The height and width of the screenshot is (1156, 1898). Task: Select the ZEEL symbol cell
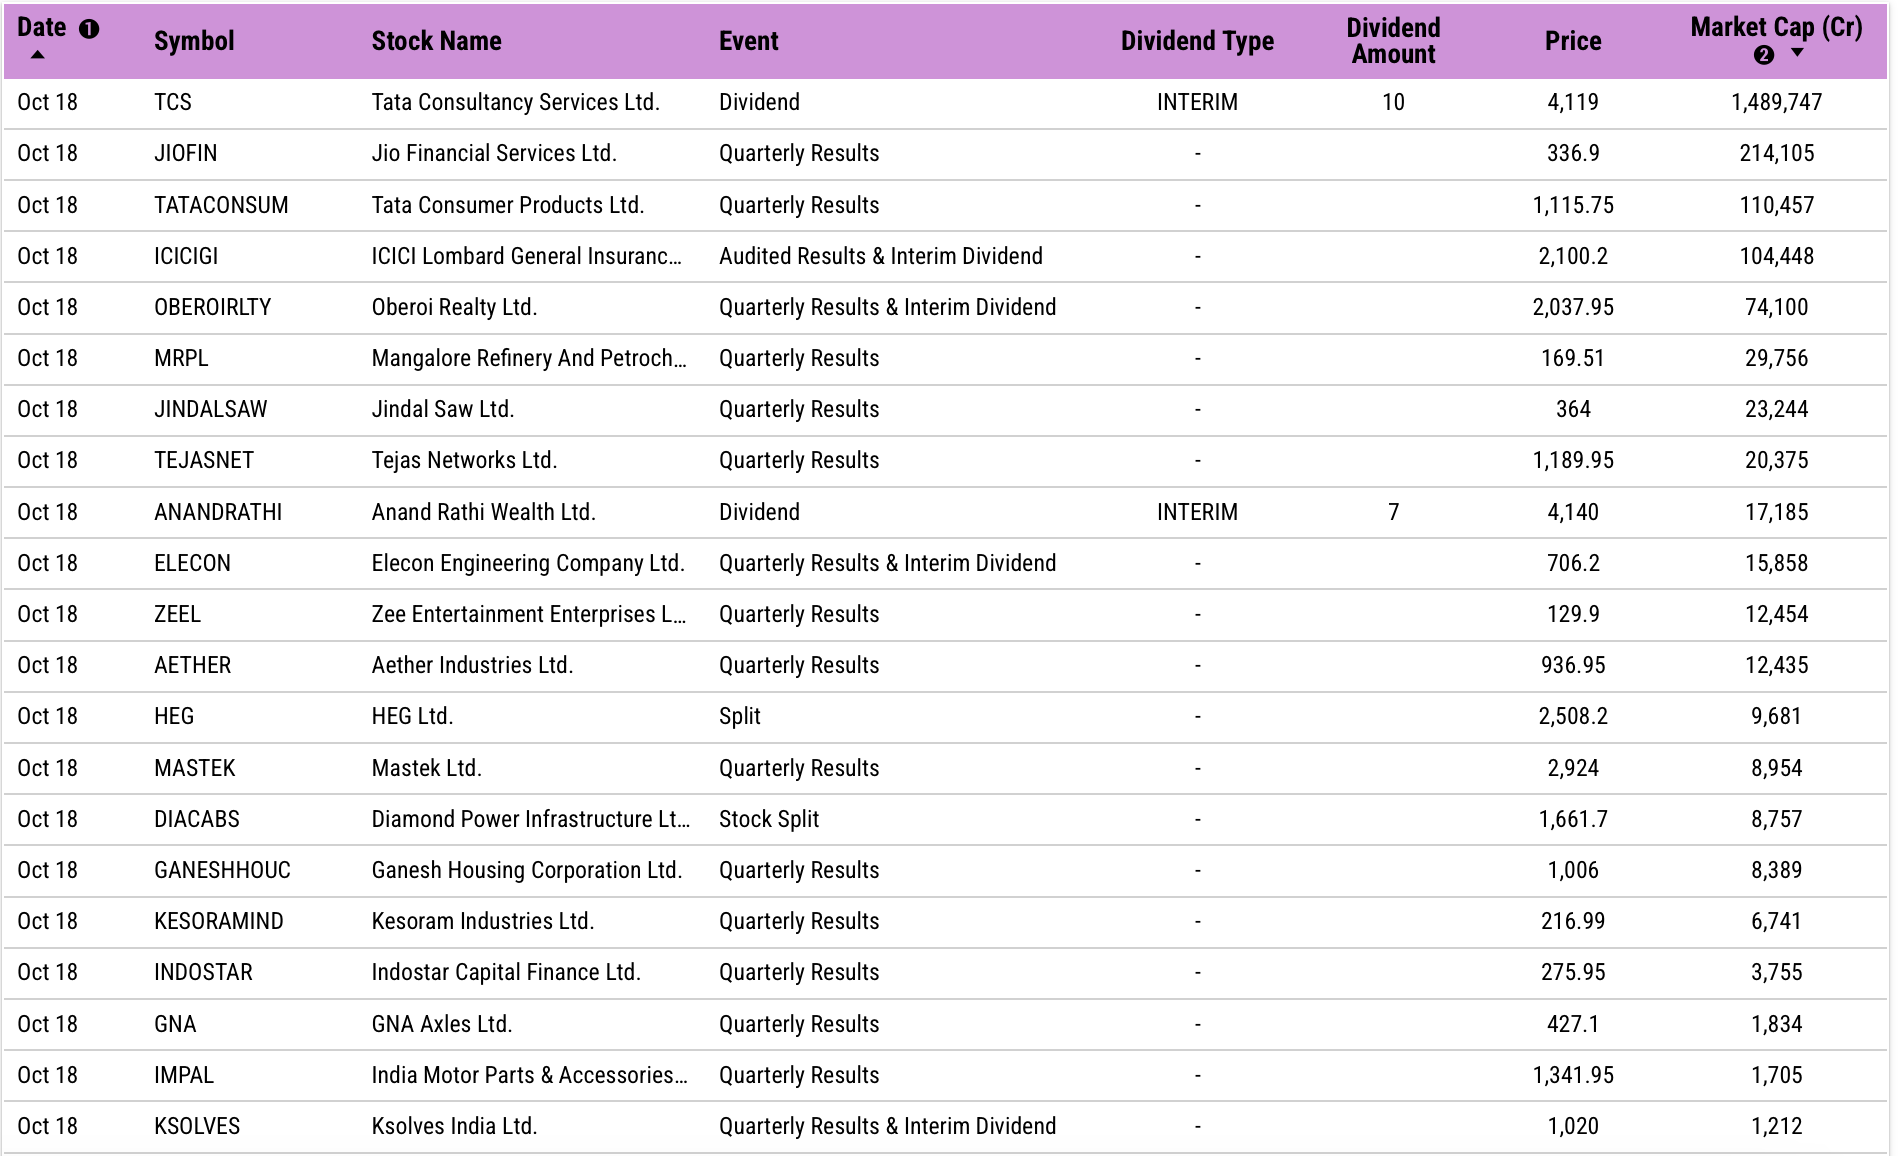click(x=177, y=614)
